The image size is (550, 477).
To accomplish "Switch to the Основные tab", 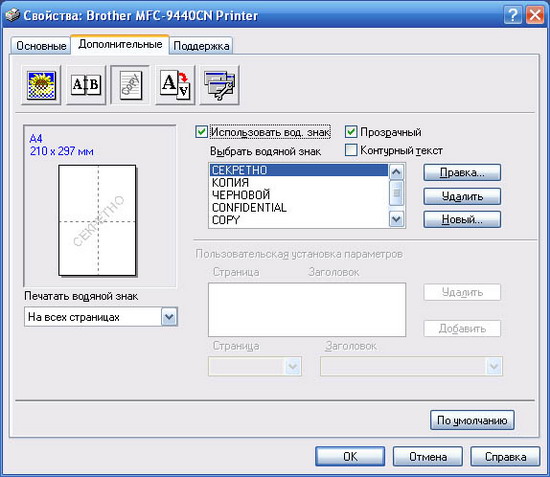I will 41,46.
